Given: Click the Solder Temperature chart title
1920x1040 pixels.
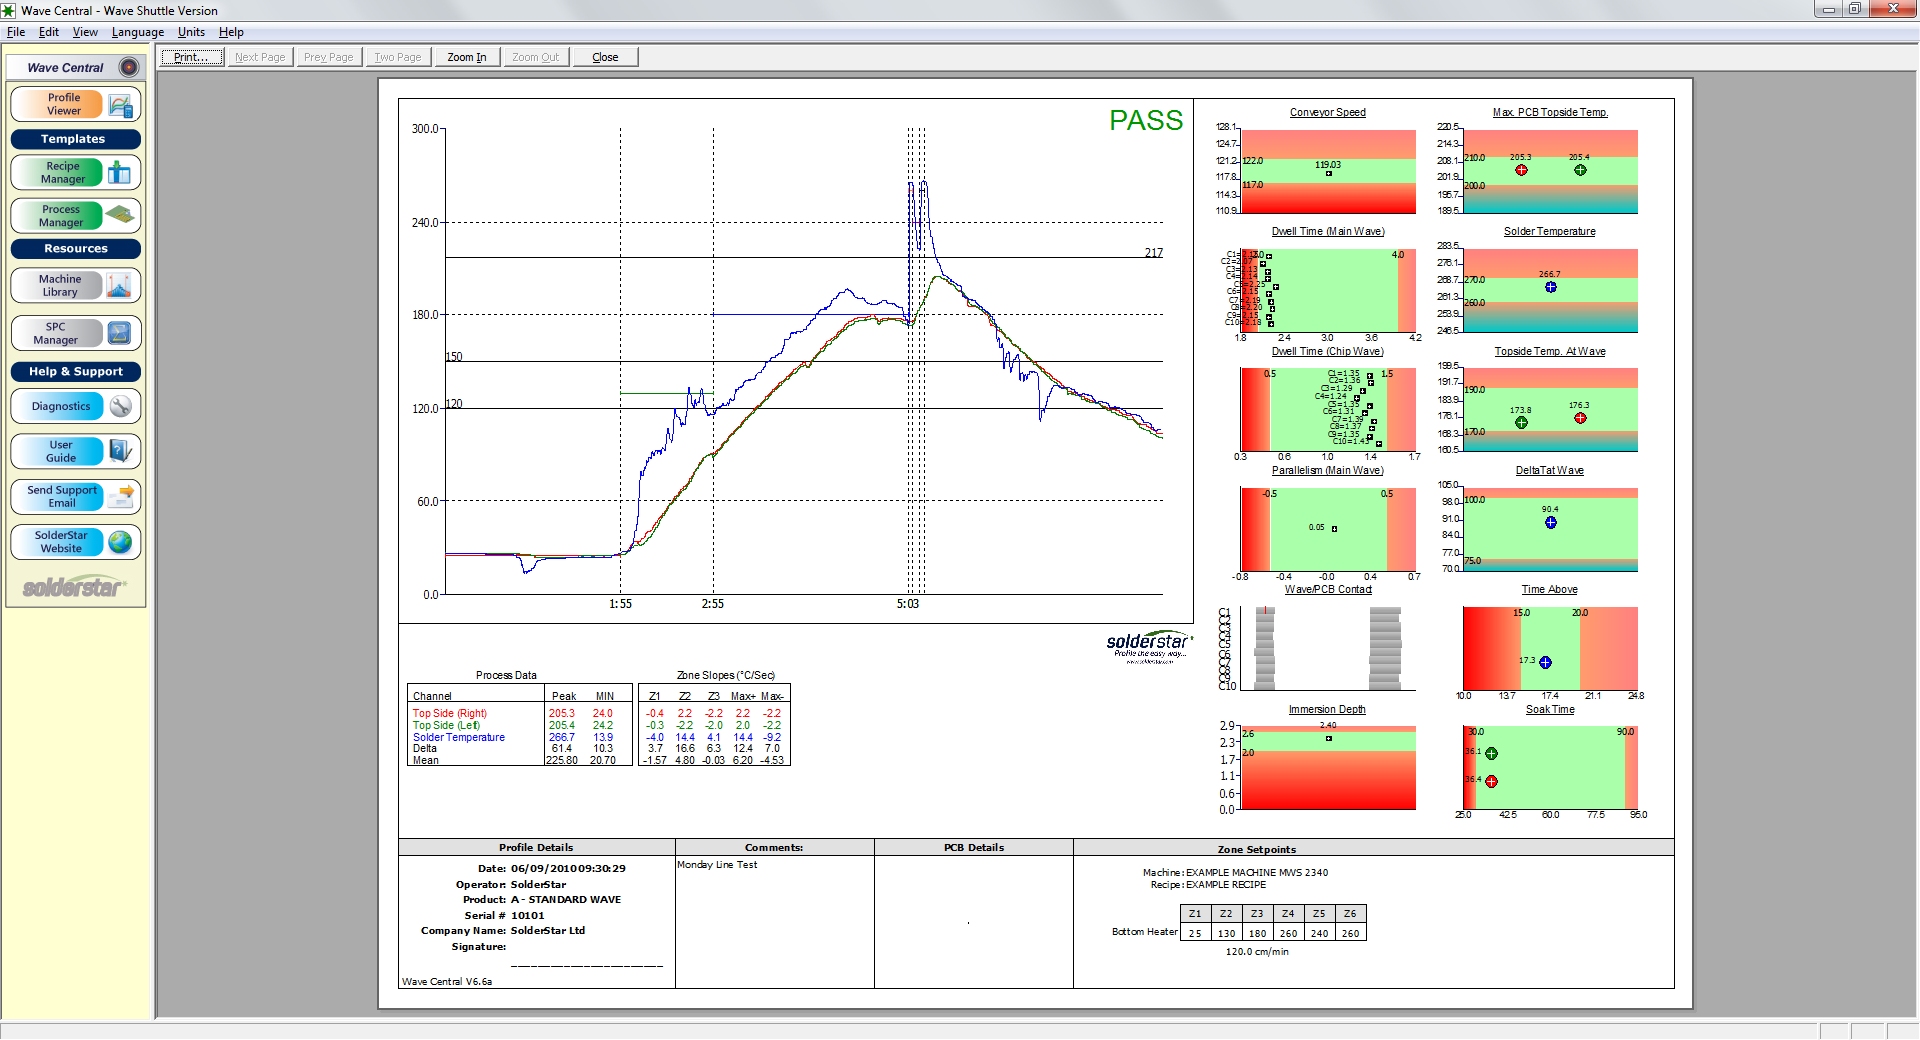Looking at the screenshot, I should [x=1549, y=231].
